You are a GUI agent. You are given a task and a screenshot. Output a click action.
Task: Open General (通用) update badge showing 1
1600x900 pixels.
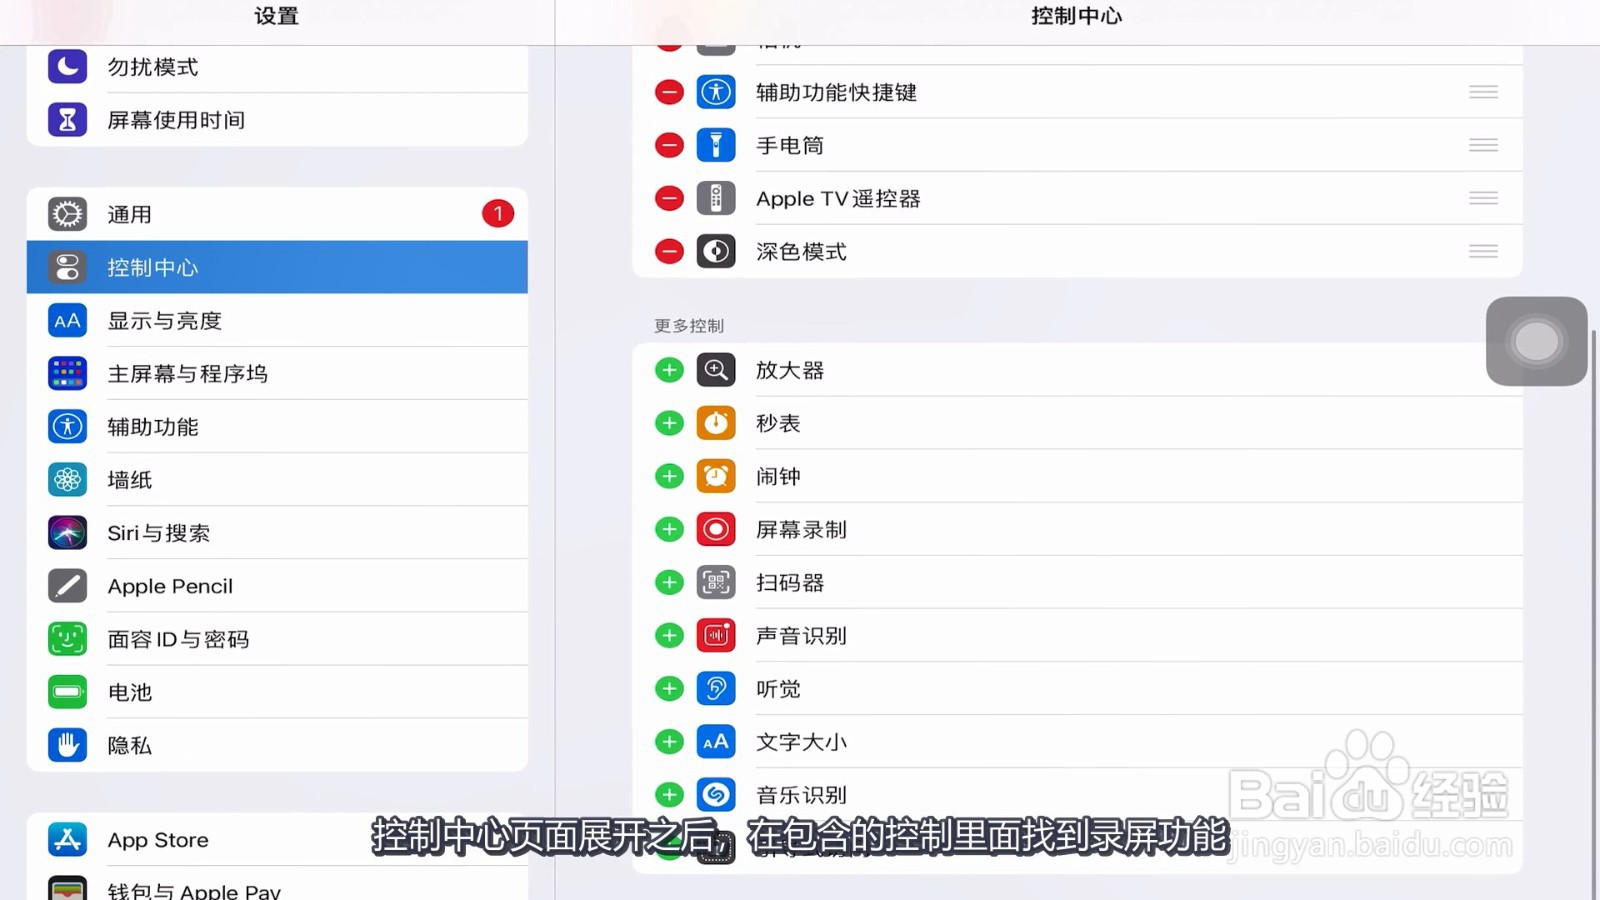pyautogui.click(x=498, y=213)
